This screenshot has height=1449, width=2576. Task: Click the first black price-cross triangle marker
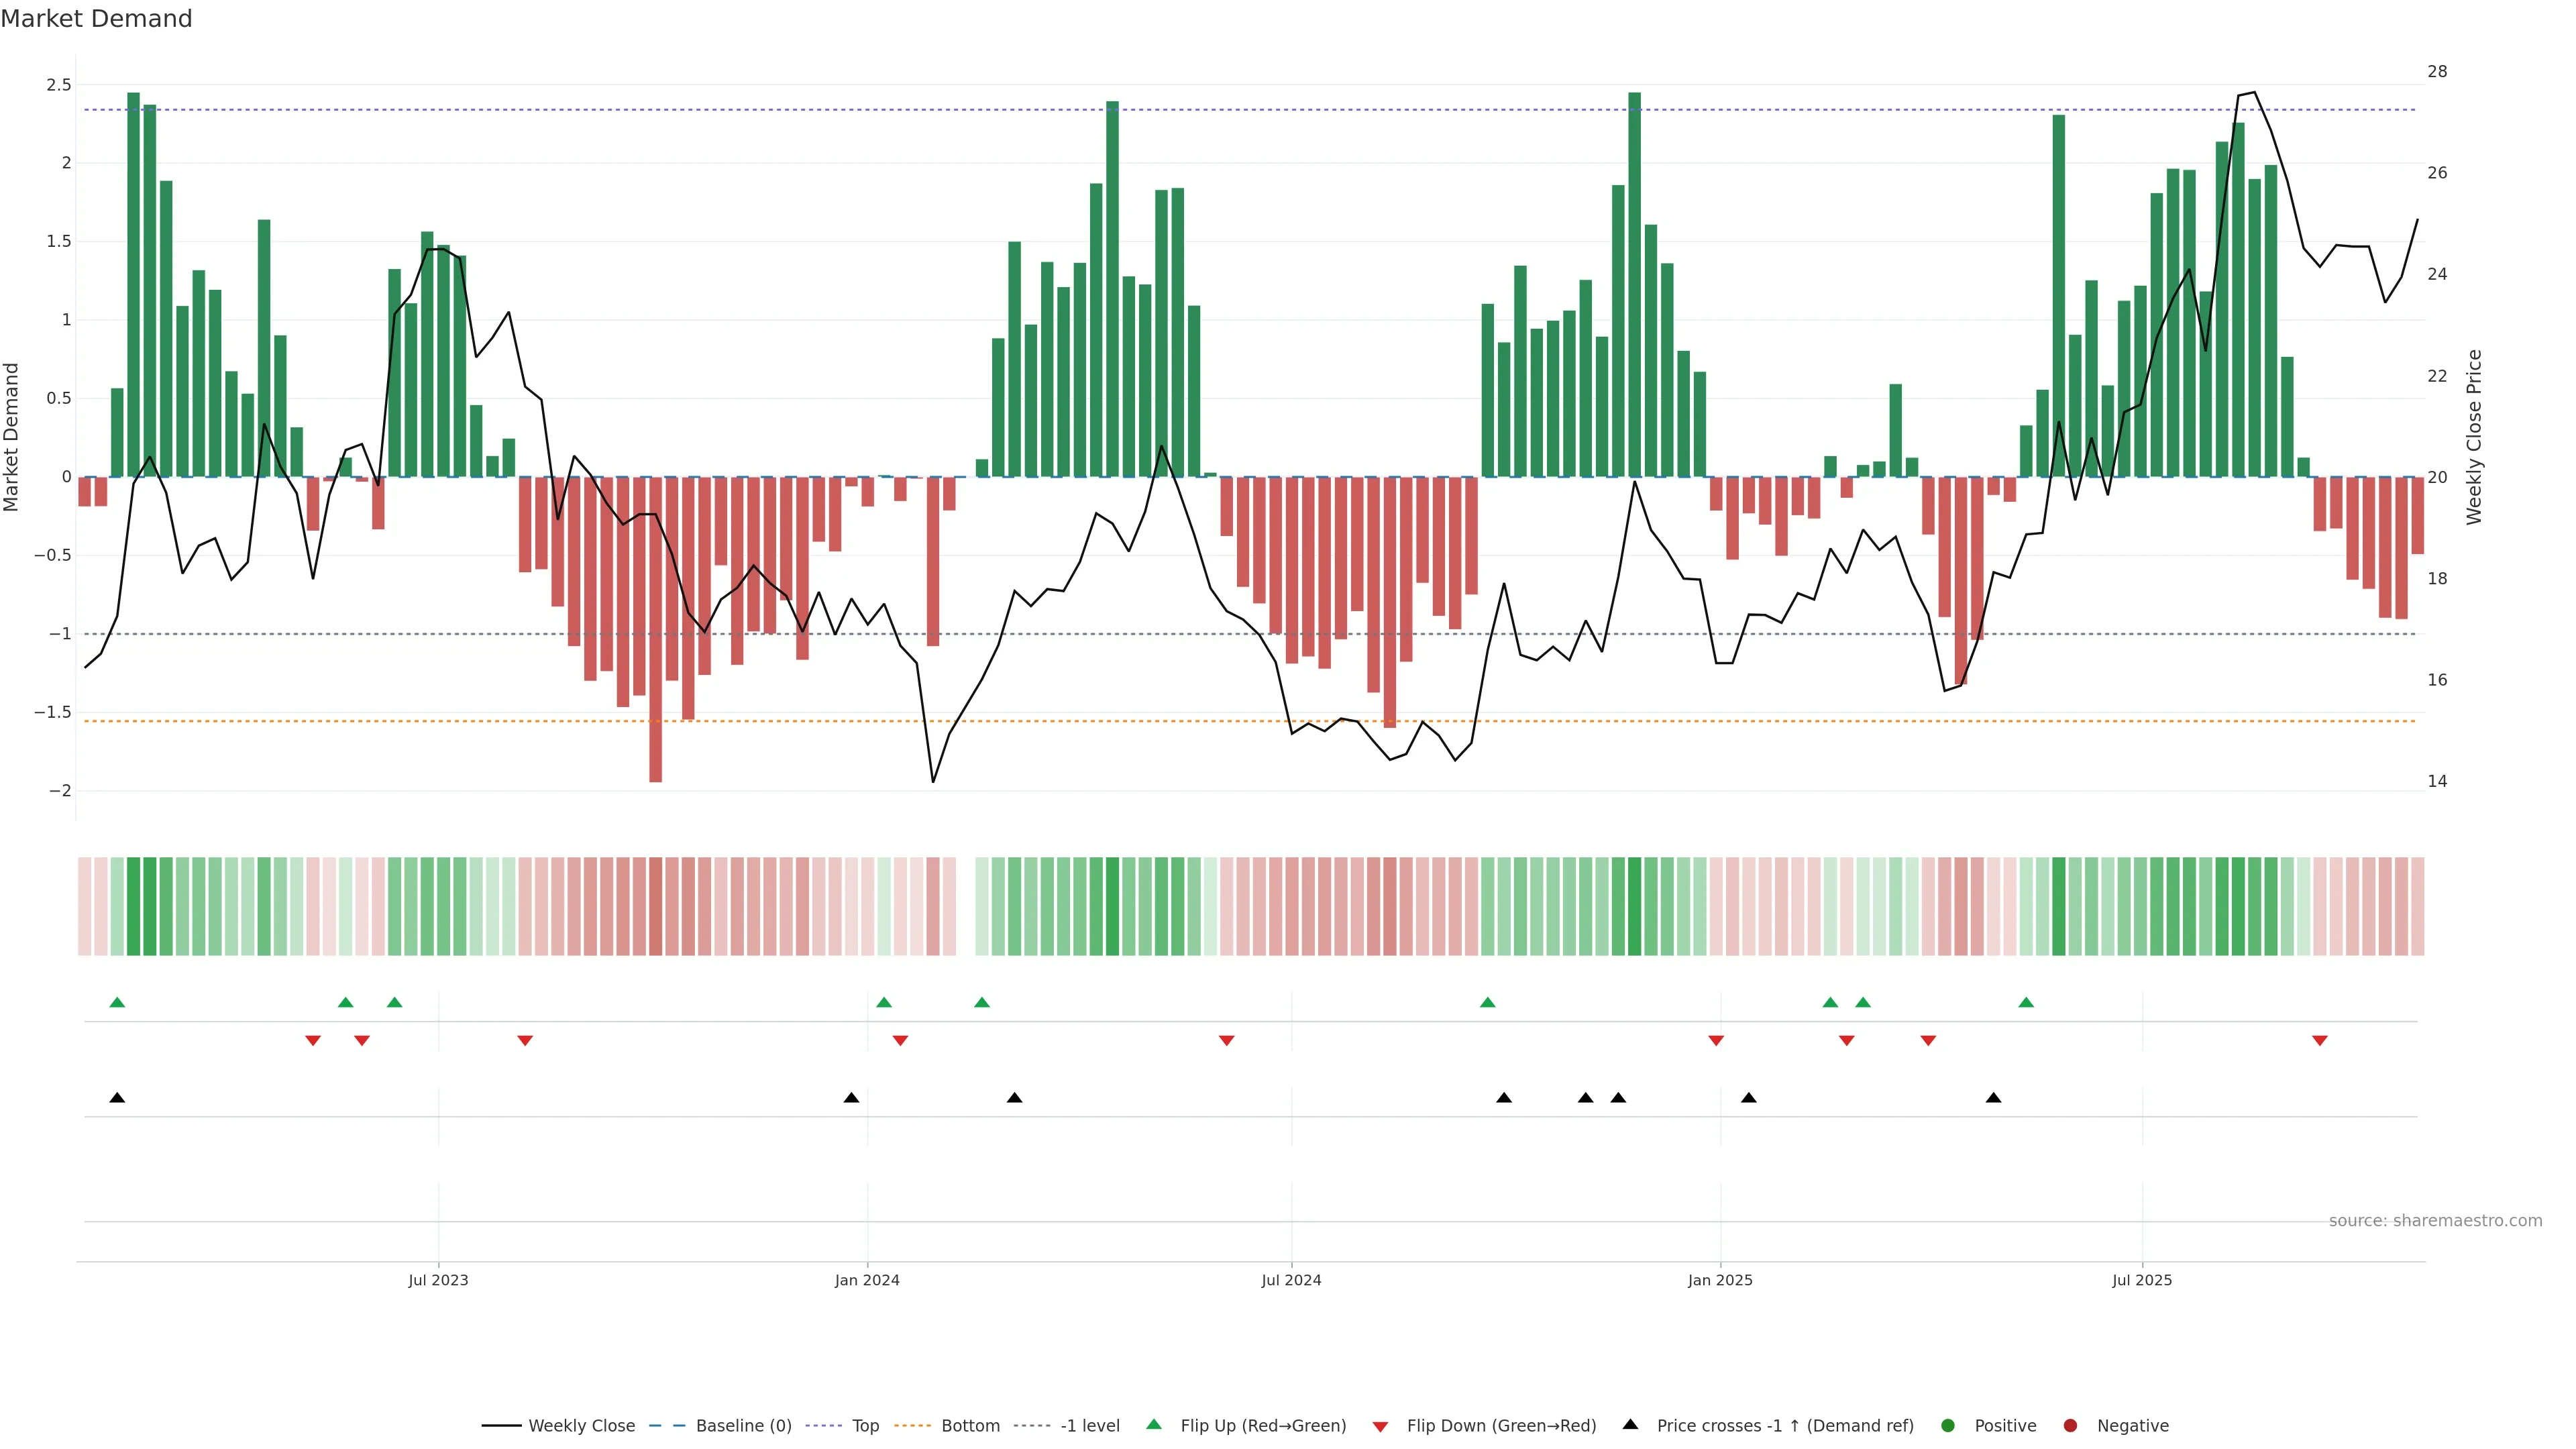coord(117,1098)
